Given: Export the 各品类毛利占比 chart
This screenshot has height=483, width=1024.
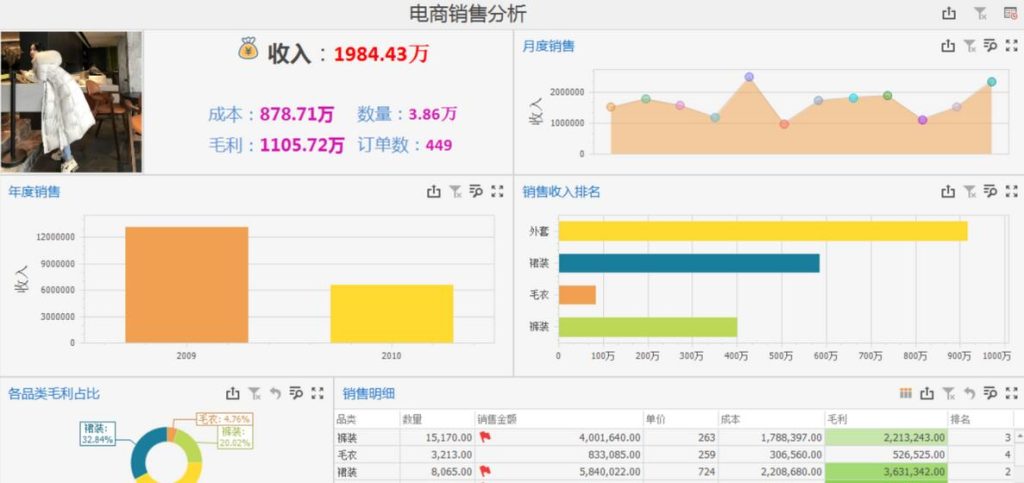Looking at the screenshot, I should coord(233,393).
